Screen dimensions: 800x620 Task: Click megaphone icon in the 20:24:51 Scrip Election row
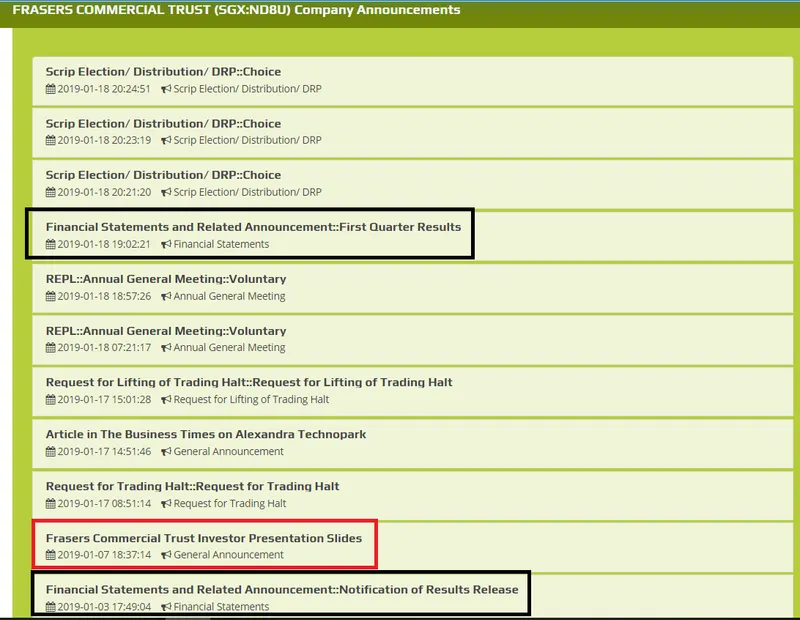pyautogui.click(x=166, y=89)
